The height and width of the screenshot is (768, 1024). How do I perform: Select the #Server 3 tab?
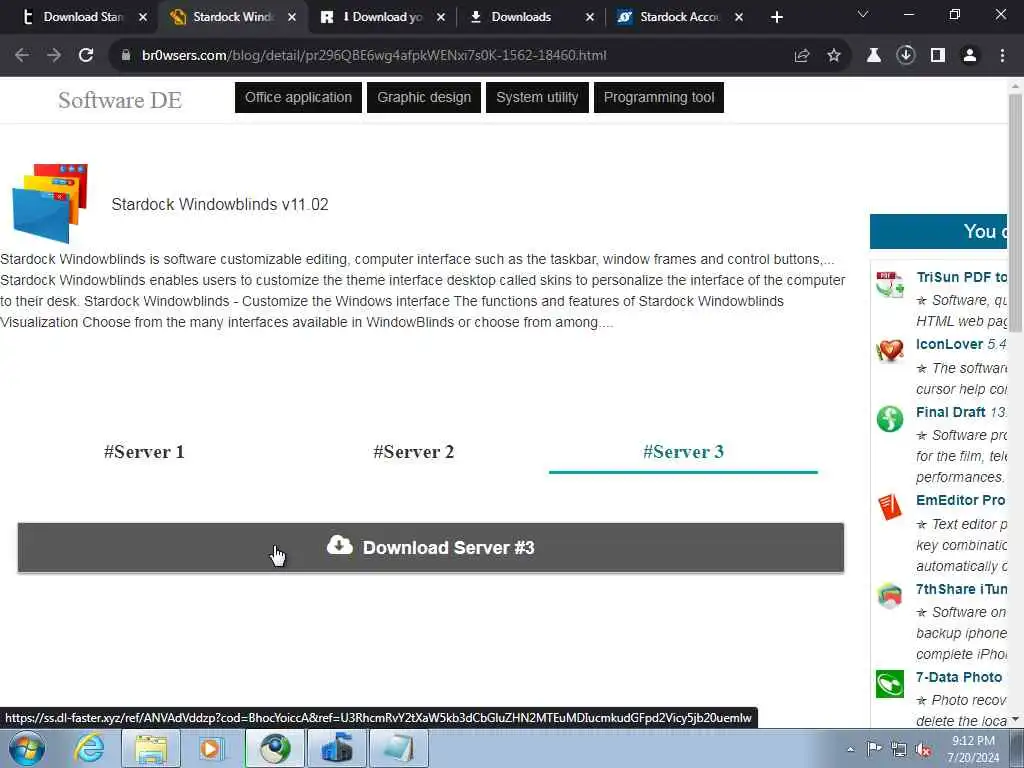pyautogui.click(x=683, y=452)
